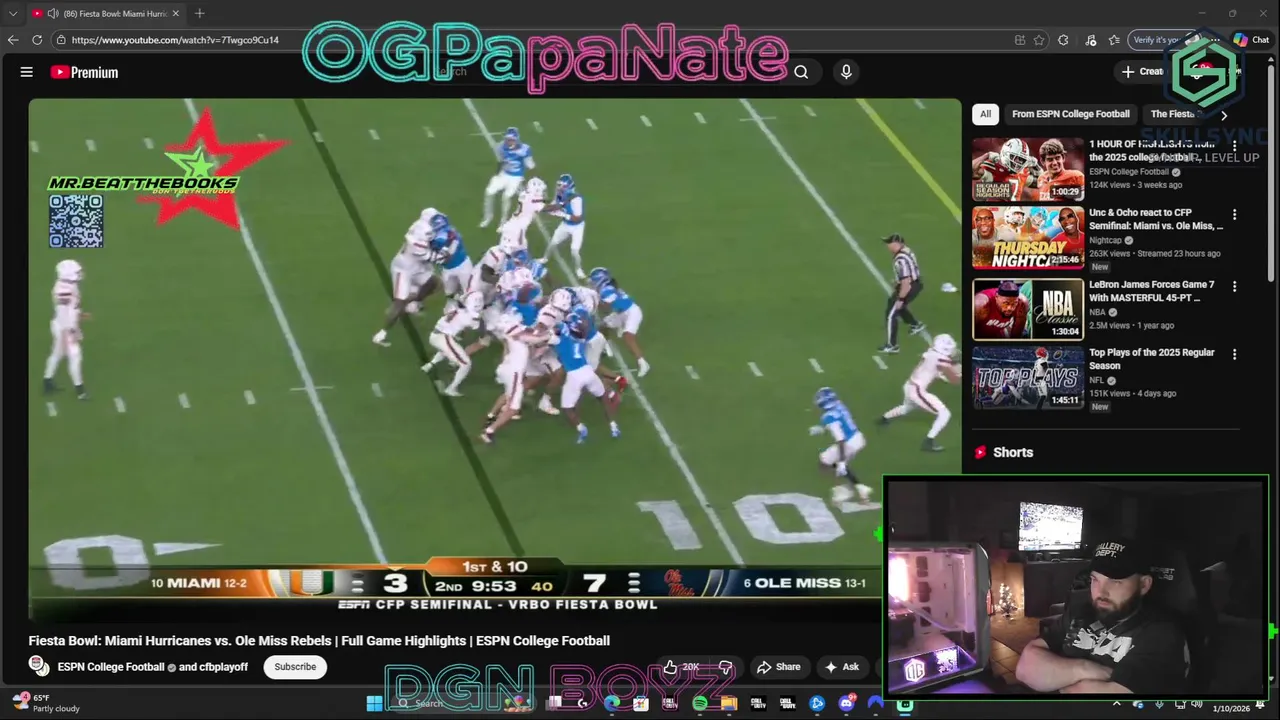Open taskbar date 1/10/2026 clock

(1231, 708)
